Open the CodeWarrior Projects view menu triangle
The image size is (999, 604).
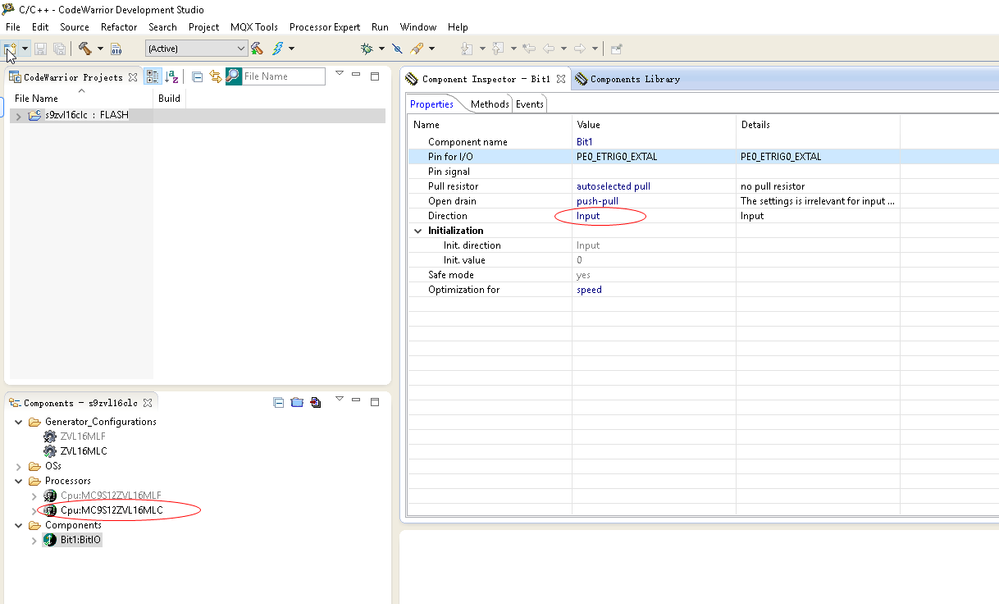tap(340, 73)
